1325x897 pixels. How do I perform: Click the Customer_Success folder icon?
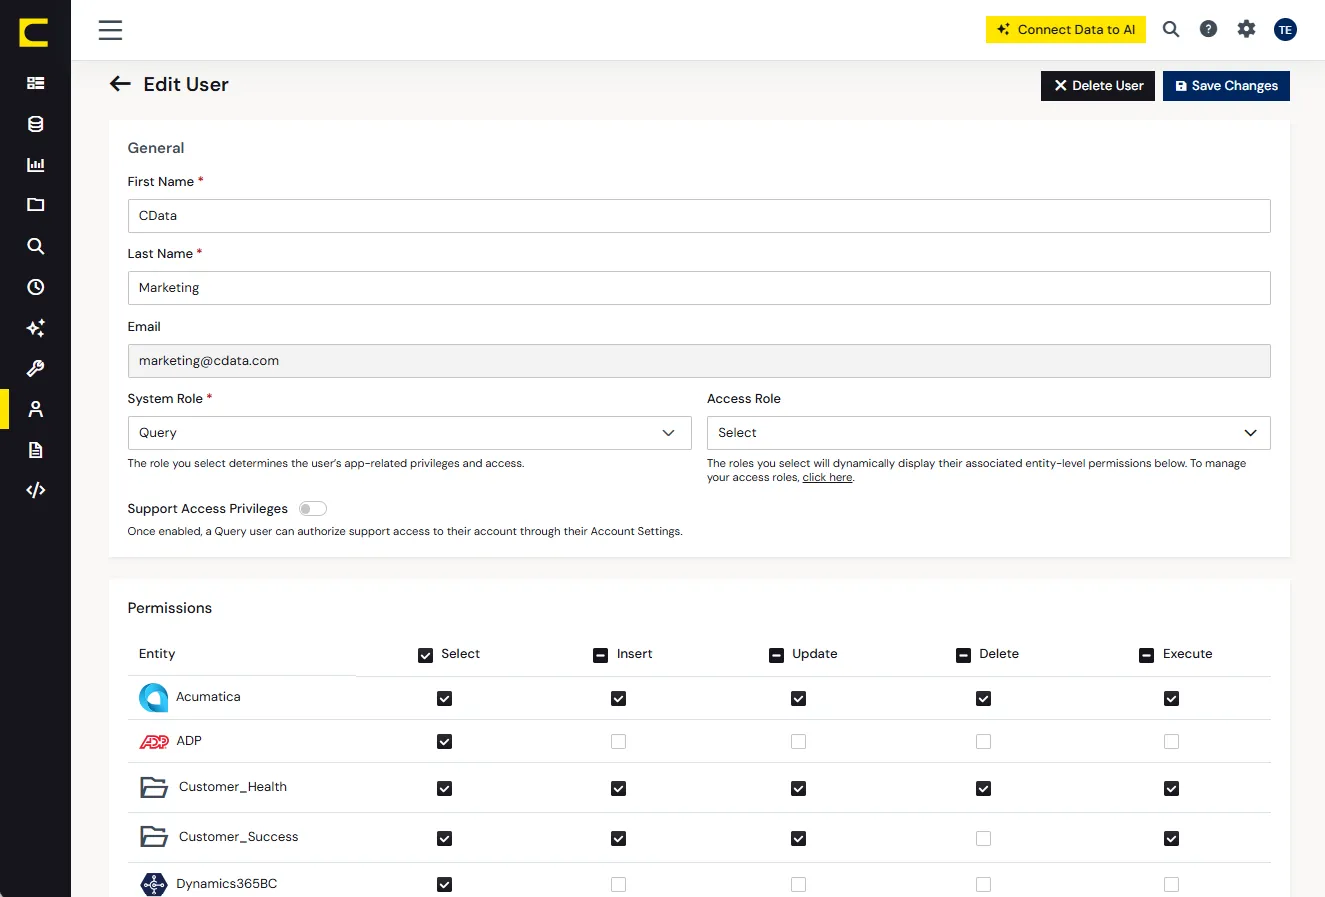(154, 837)
